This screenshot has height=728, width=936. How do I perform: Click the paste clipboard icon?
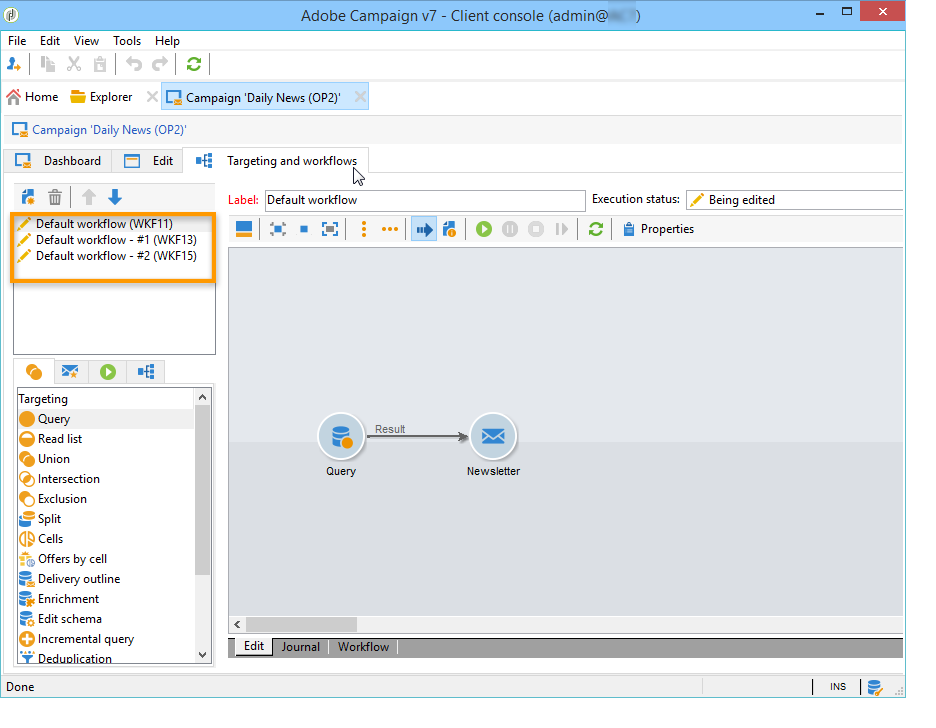(x=100, y=64)
